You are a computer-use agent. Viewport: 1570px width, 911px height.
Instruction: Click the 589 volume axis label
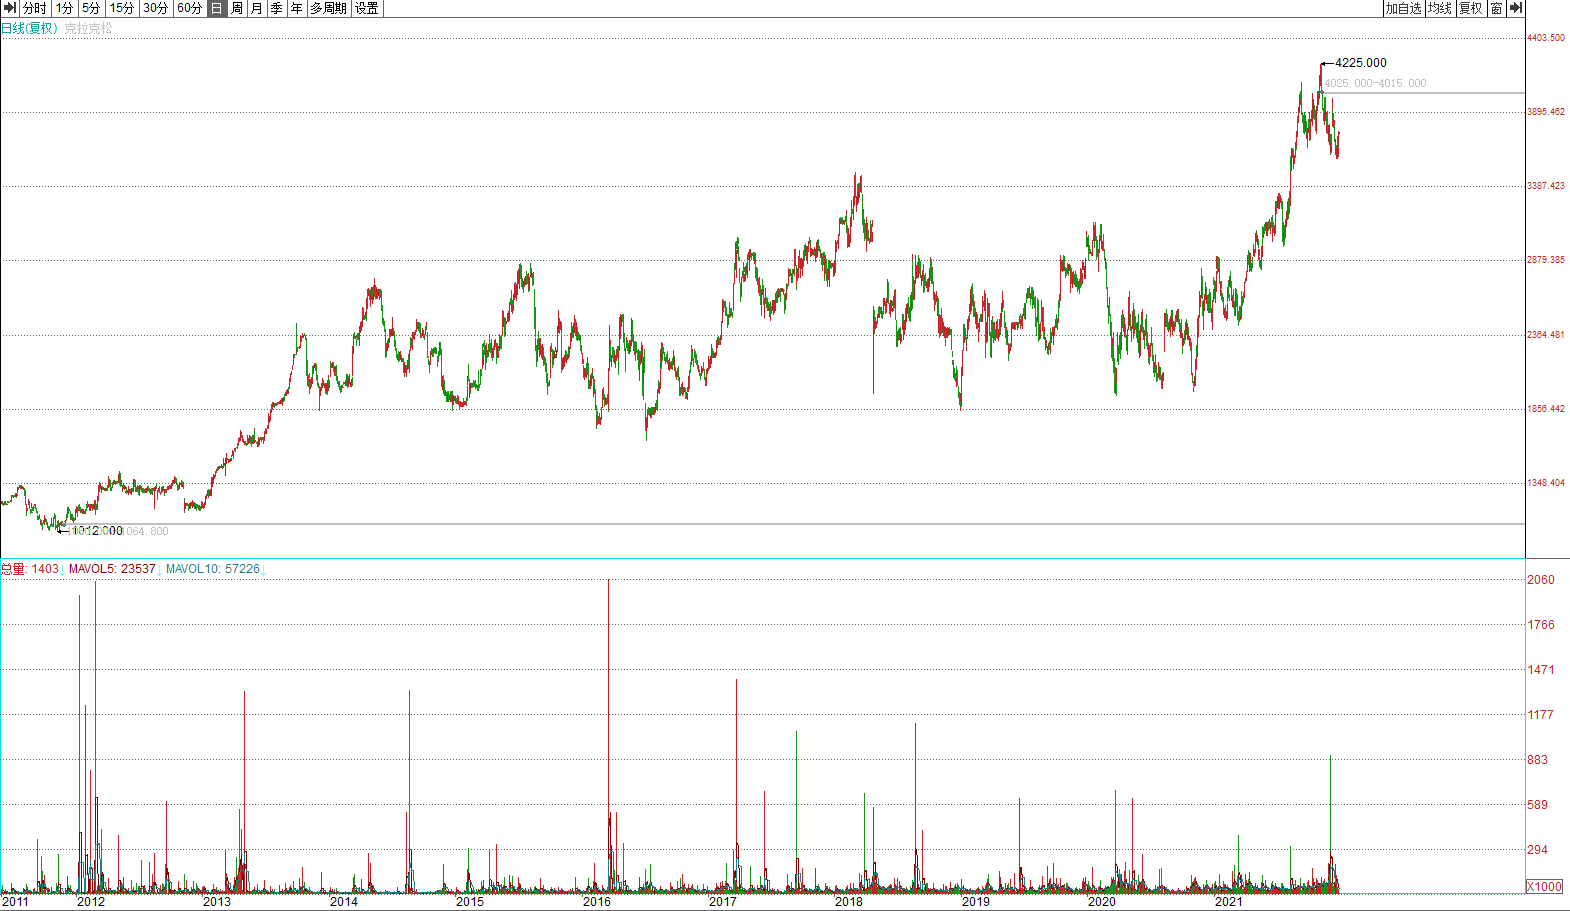[1538, 805]
